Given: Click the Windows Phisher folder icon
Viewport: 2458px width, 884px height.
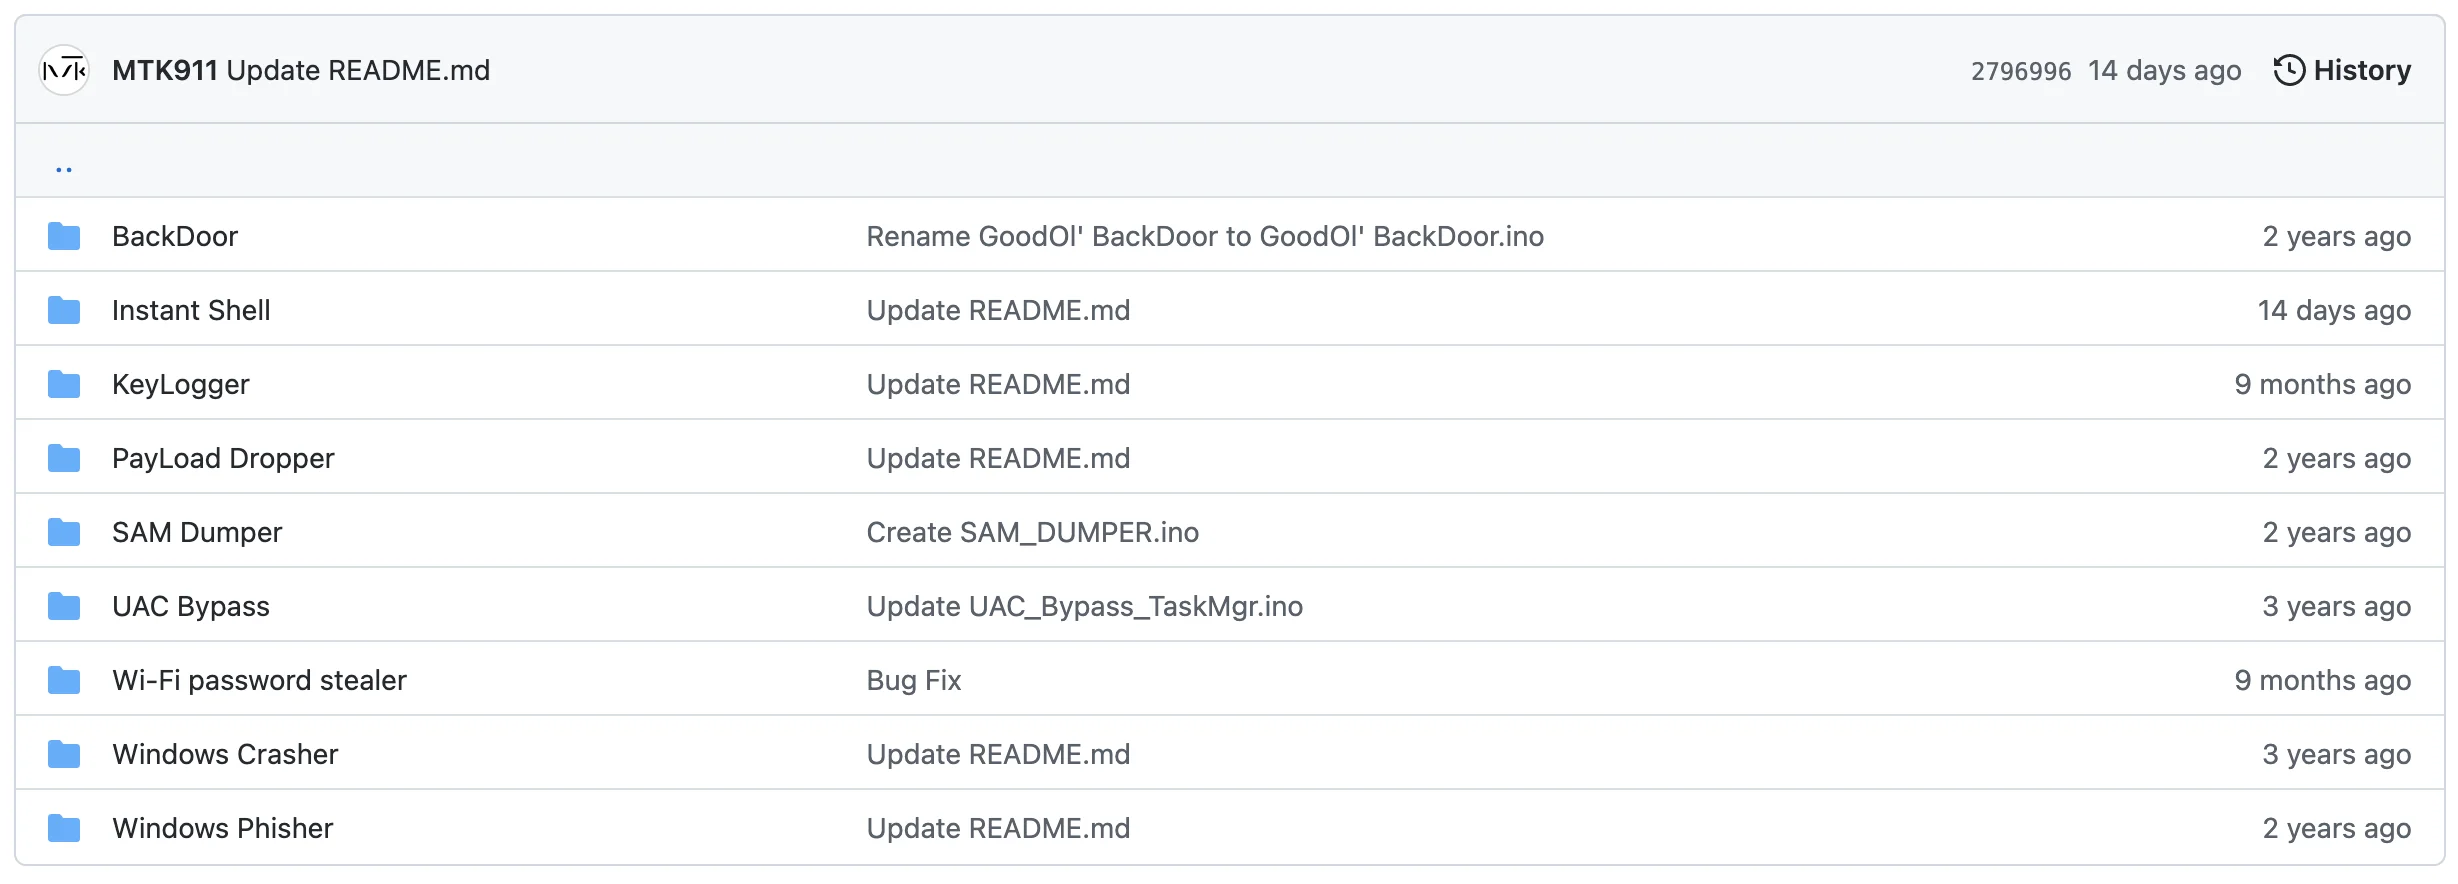Looking at the screenshot, I should click(64, 828).
